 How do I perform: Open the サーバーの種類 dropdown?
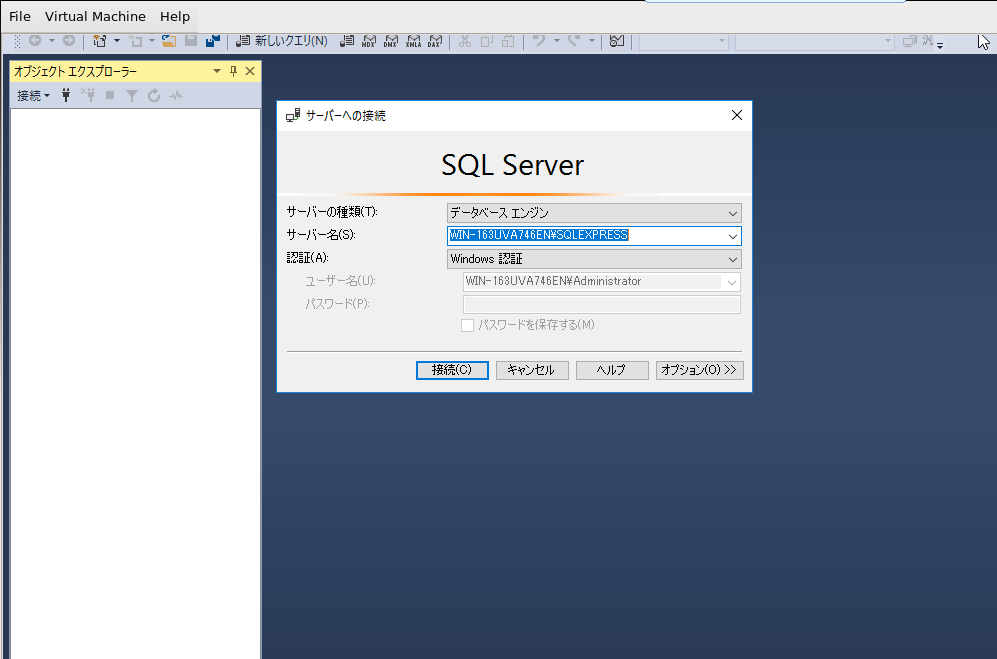pyautogui.click(x=733, y=213)
